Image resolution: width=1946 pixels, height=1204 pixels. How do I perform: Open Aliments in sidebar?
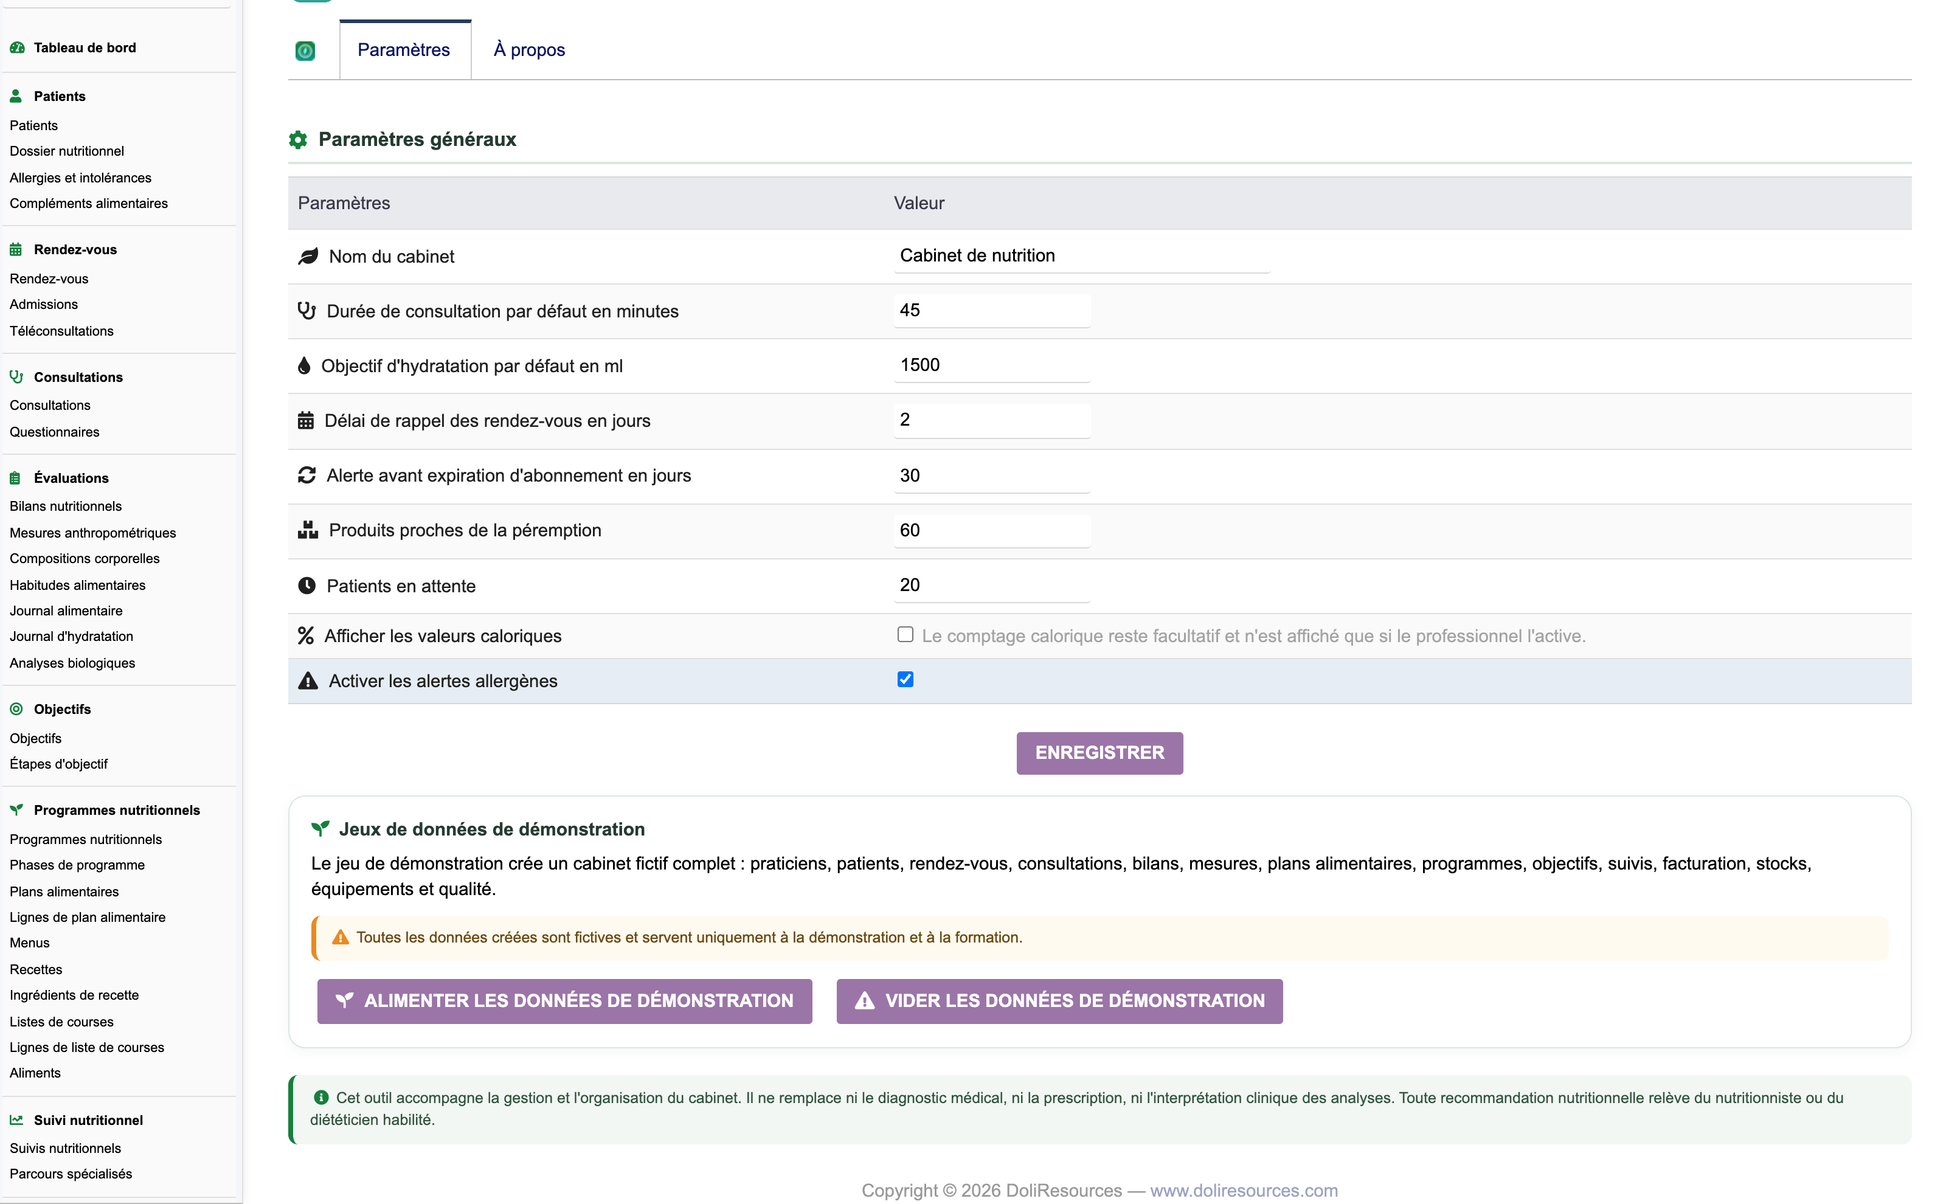(x=35, y=1073)
